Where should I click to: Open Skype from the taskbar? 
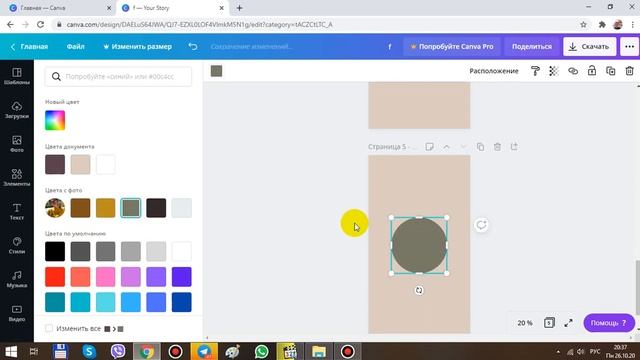coord(89,351)
